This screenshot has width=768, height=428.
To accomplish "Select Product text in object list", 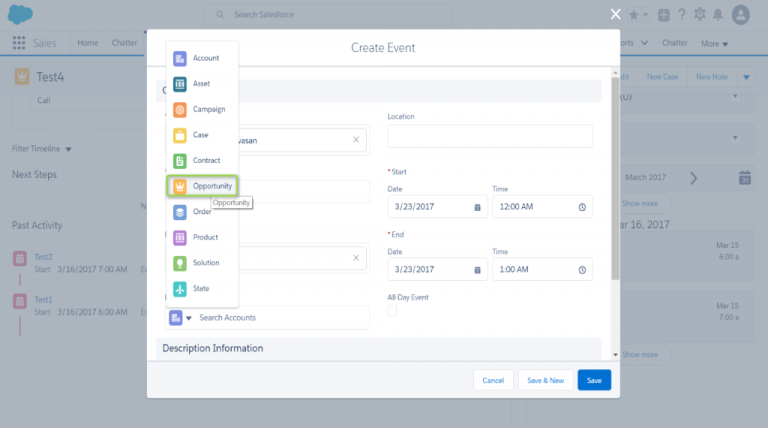I will (x=205, y=237).
